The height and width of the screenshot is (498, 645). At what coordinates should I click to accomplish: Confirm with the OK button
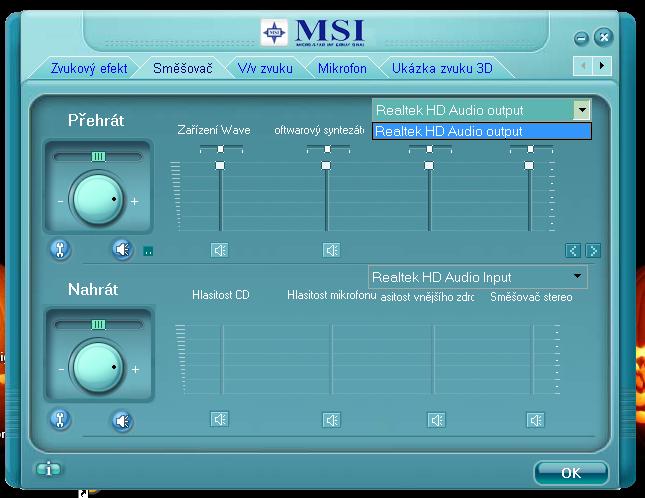[571, 473]
